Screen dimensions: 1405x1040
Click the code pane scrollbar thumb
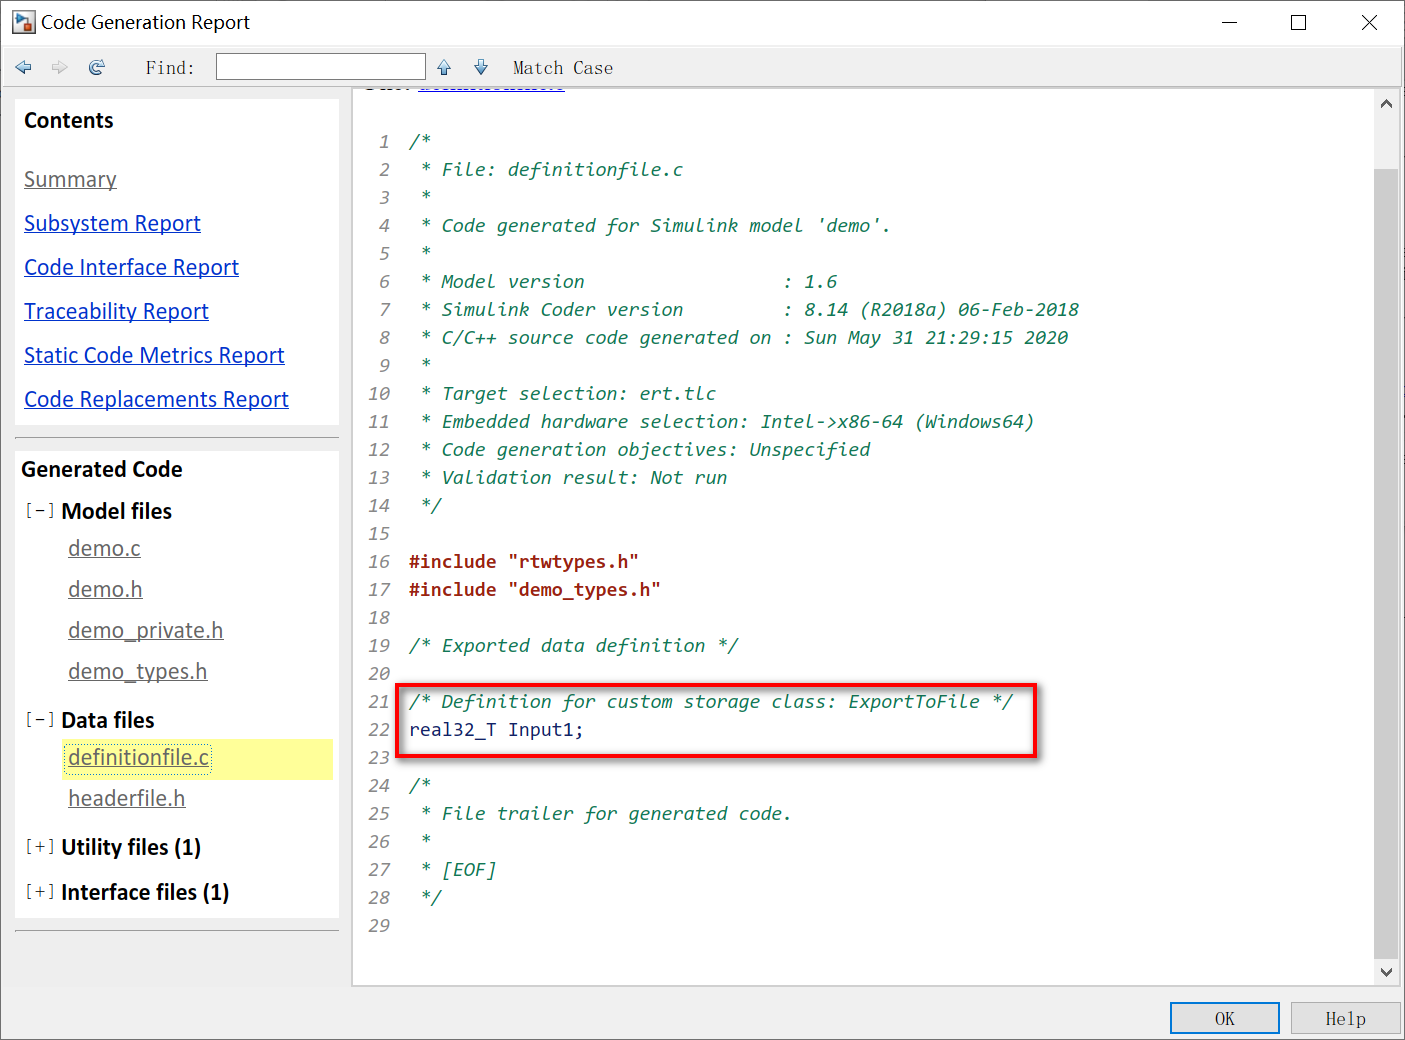point(1386,563)
